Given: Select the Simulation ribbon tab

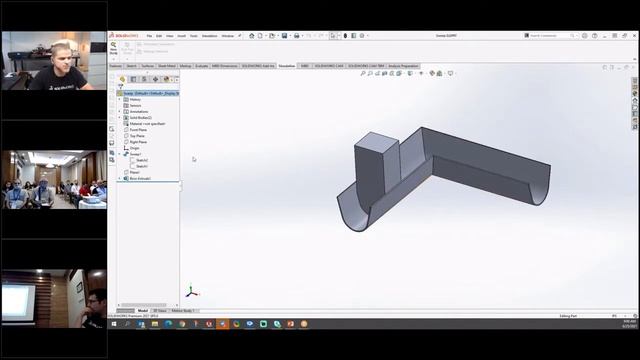Looking at the screenshot, I should [287, 66].
